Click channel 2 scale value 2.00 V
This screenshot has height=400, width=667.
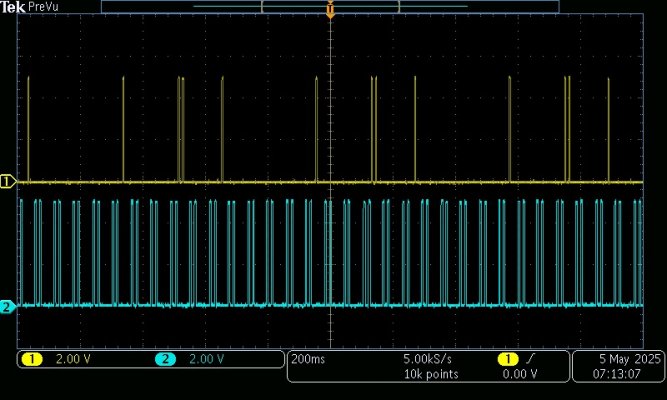click(x=206, y=360)
